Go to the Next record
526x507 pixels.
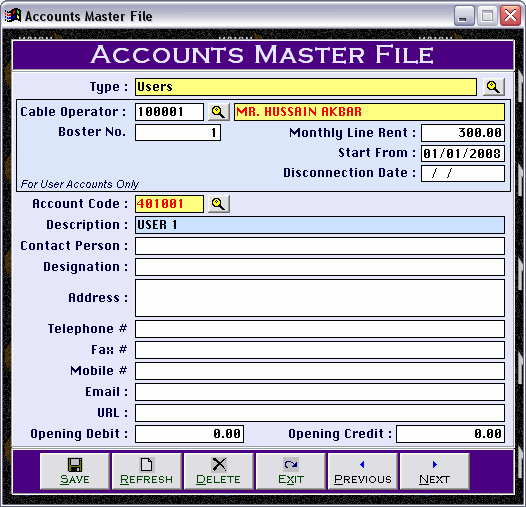point(434,471)
